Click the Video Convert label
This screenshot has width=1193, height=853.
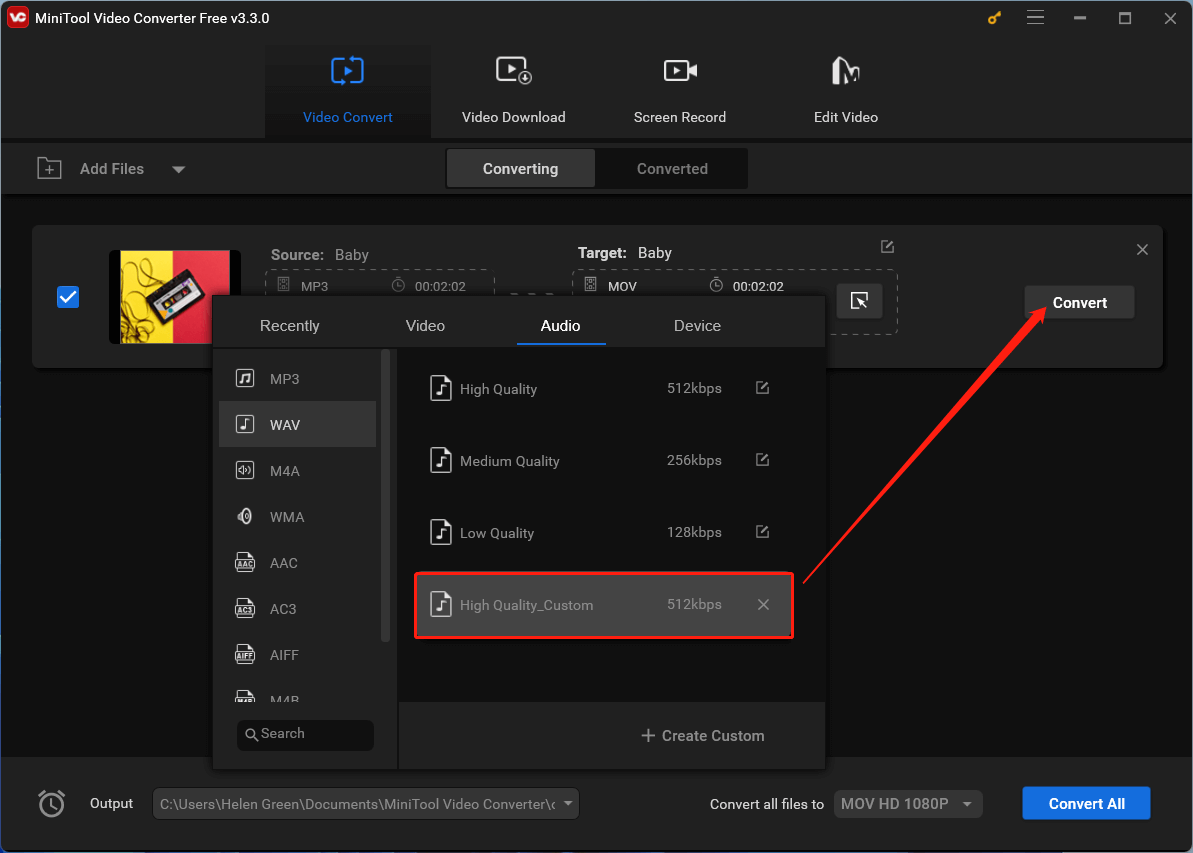point(348,117)
